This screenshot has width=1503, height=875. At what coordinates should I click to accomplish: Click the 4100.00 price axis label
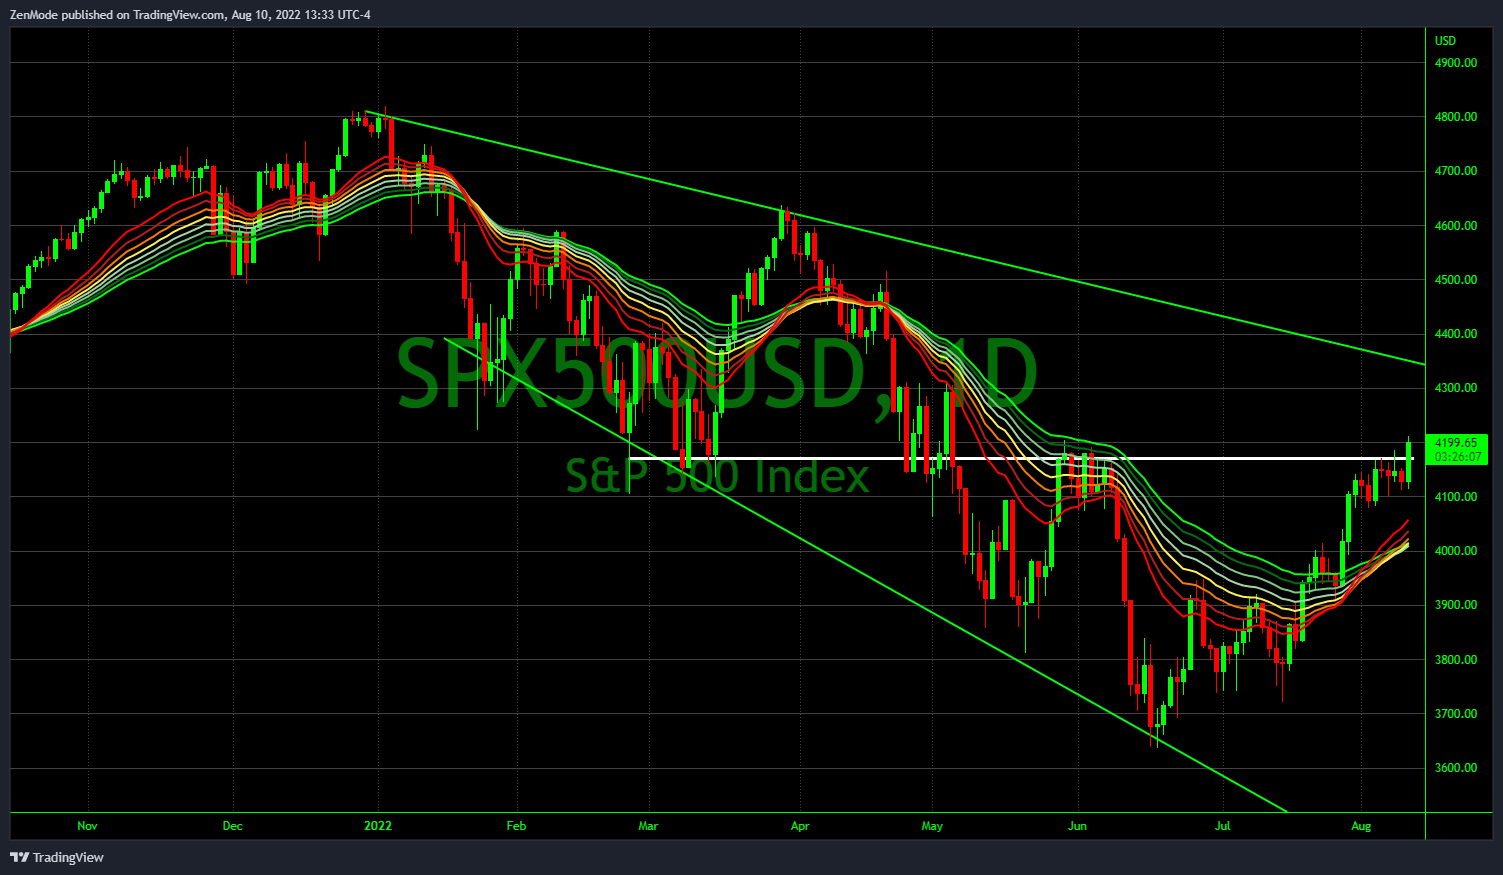(1456, 497)
